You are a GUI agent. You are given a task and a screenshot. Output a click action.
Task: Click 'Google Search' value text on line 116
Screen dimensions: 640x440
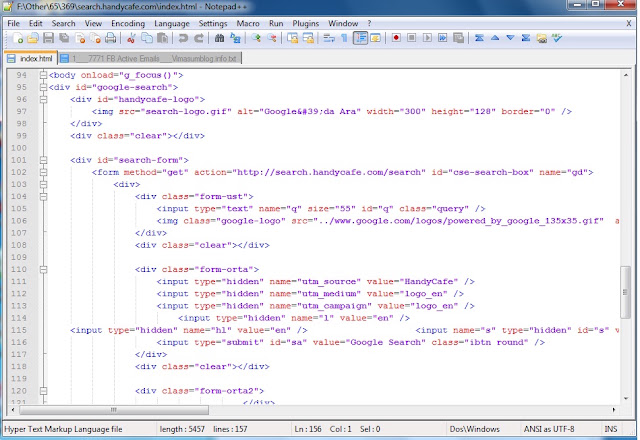(x=385, y=342)
